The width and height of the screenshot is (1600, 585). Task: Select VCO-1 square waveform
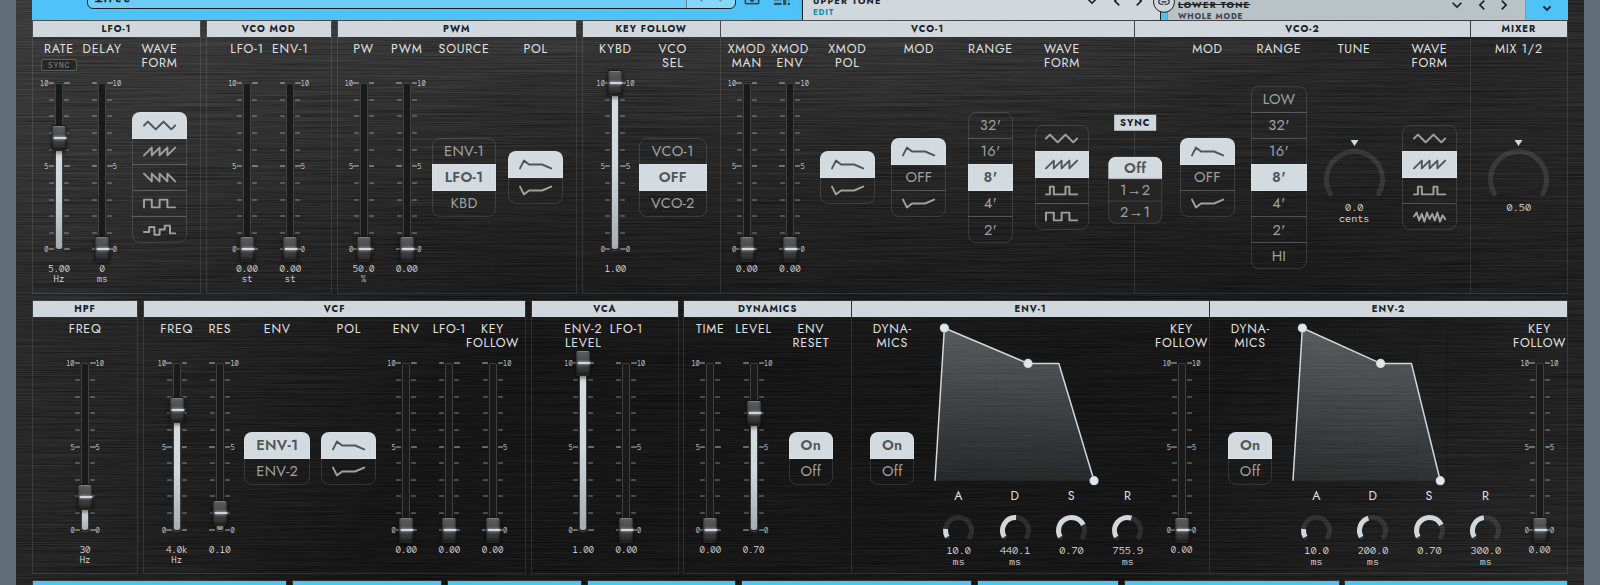pos(1061,216)
